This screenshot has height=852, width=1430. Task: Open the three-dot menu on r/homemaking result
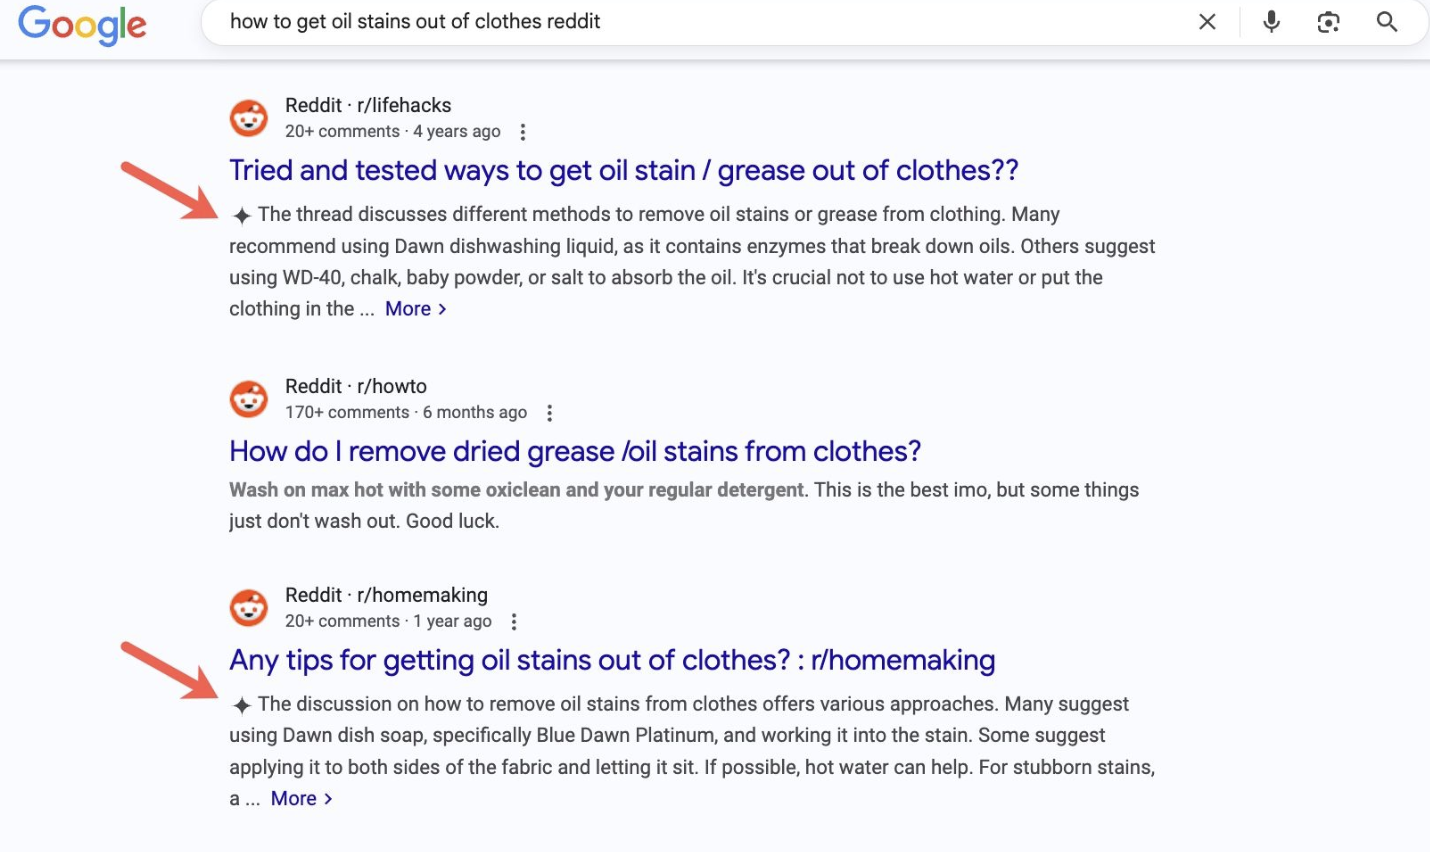513,620
